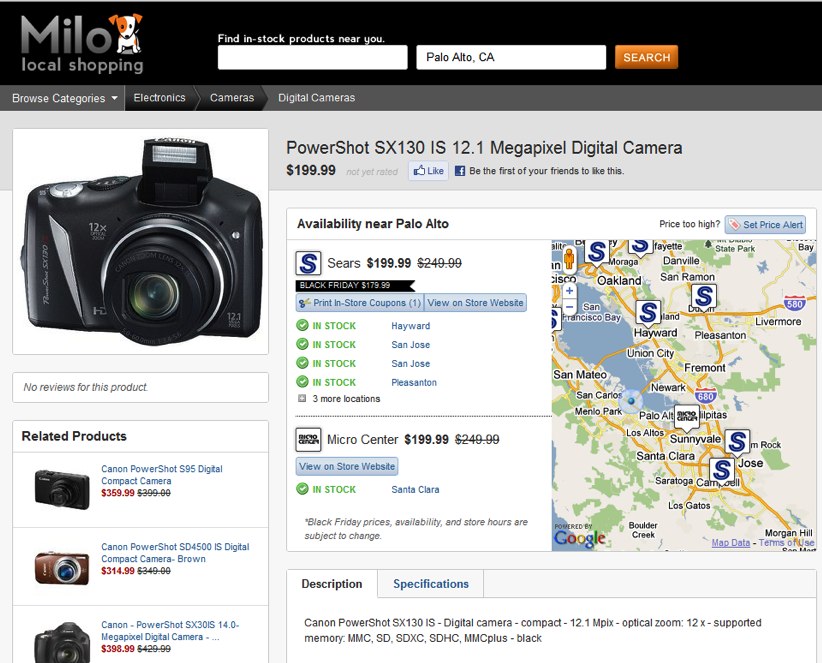Click the Terms of Use link on map
Image resolution: width=822 pixels, height=663 pixels.
click(786, 543)
